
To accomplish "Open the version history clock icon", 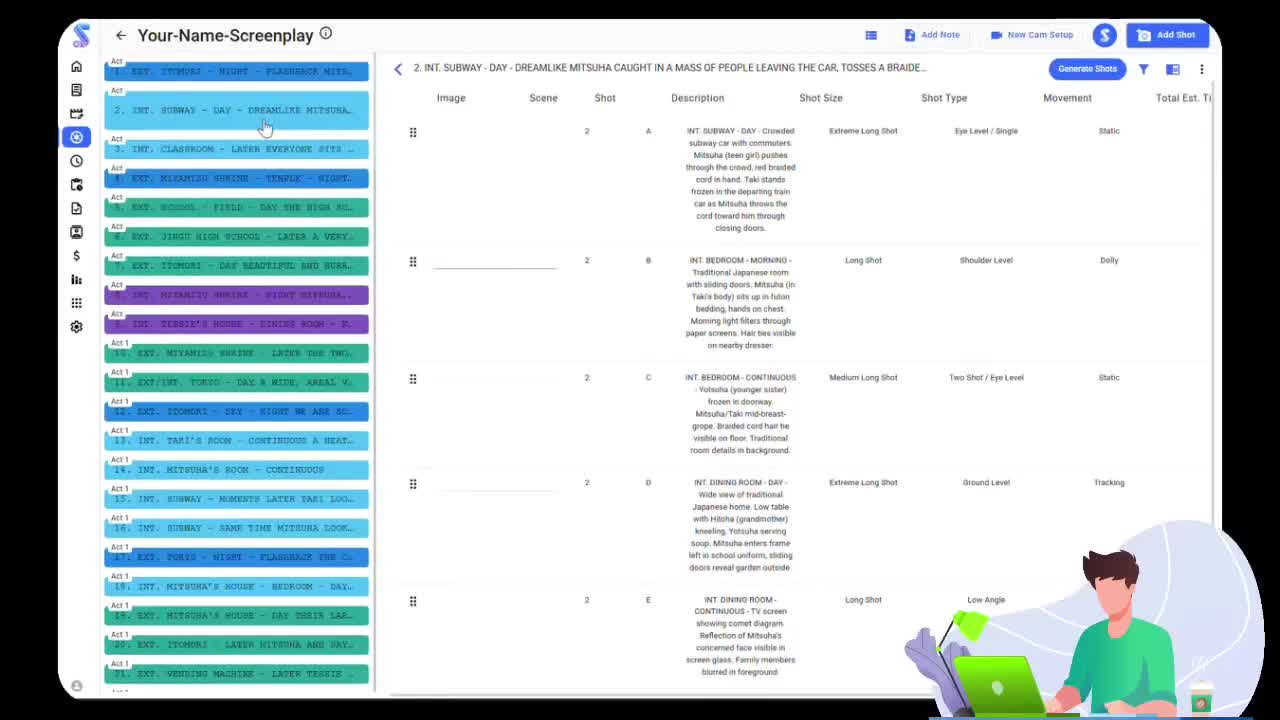I will (76, 161).
